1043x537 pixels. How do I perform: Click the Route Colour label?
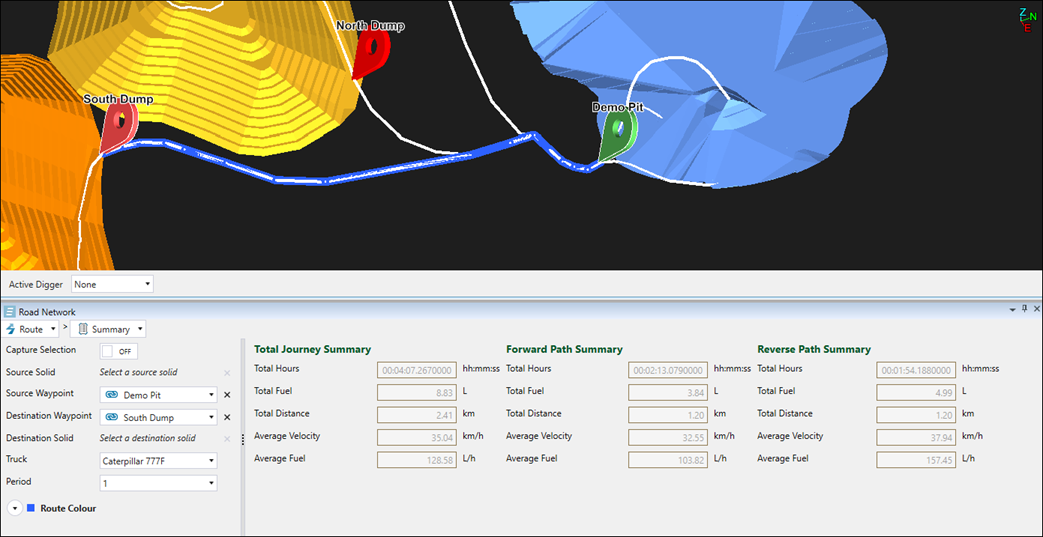tap(69, 508)
